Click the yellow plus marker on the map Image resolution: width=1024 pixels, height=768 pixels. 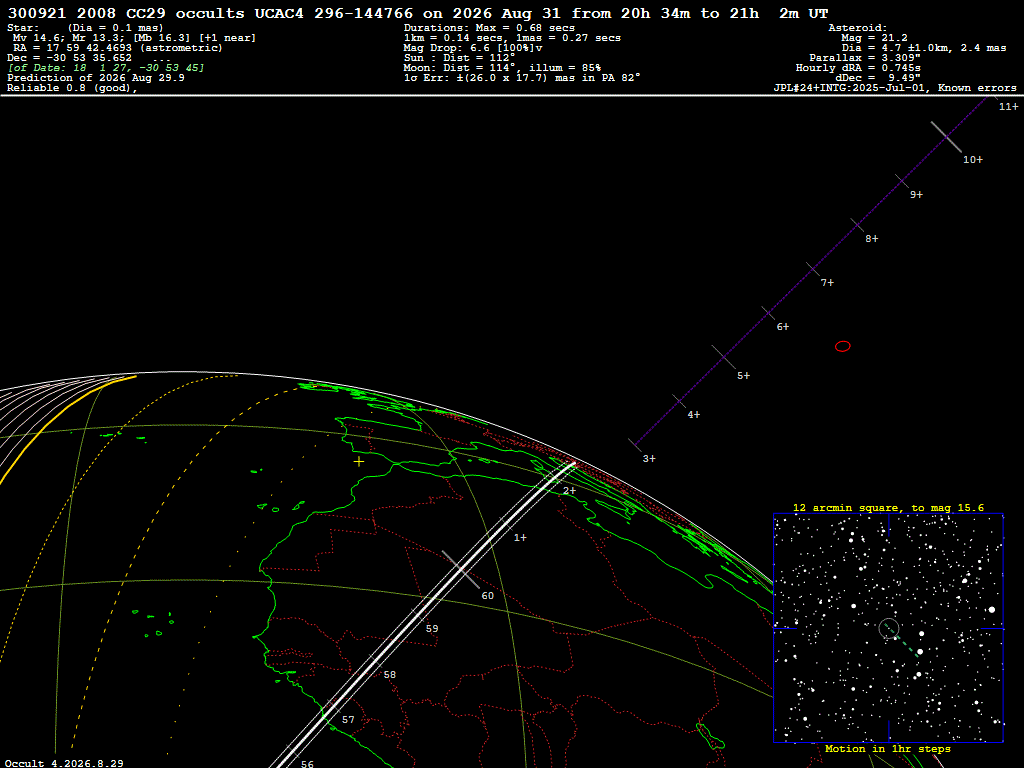(359, 461)
